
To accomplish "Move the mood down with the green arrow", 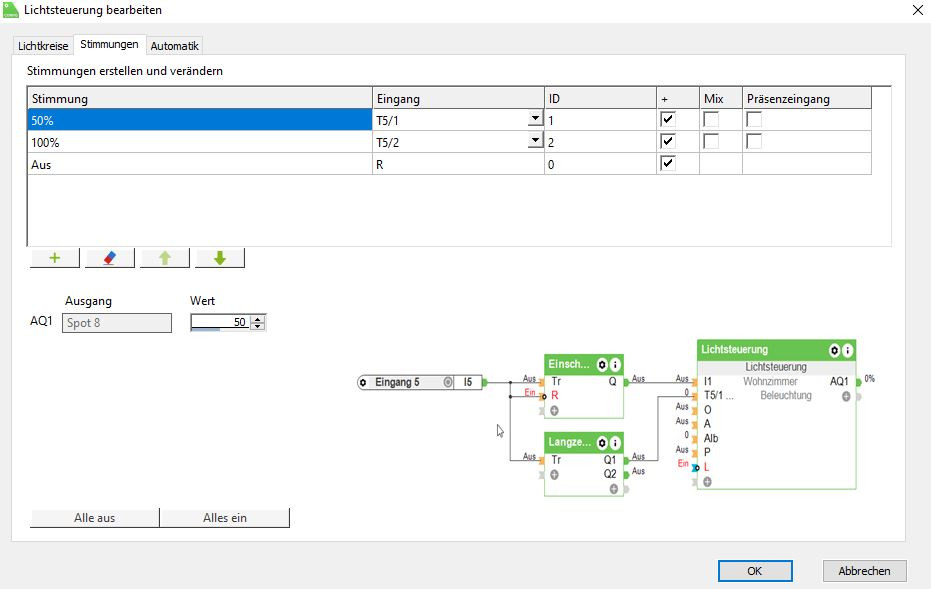I will pos(220,258).
